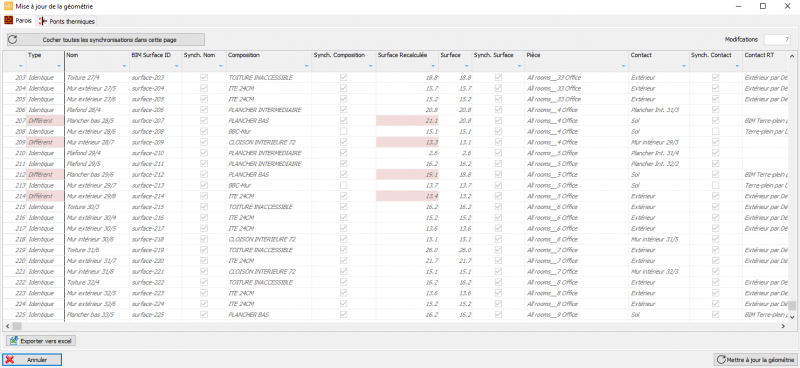Screen dimensions: 800x368
Task: Open the Synch. Contact filter dropdown
Action: [737, 66]
